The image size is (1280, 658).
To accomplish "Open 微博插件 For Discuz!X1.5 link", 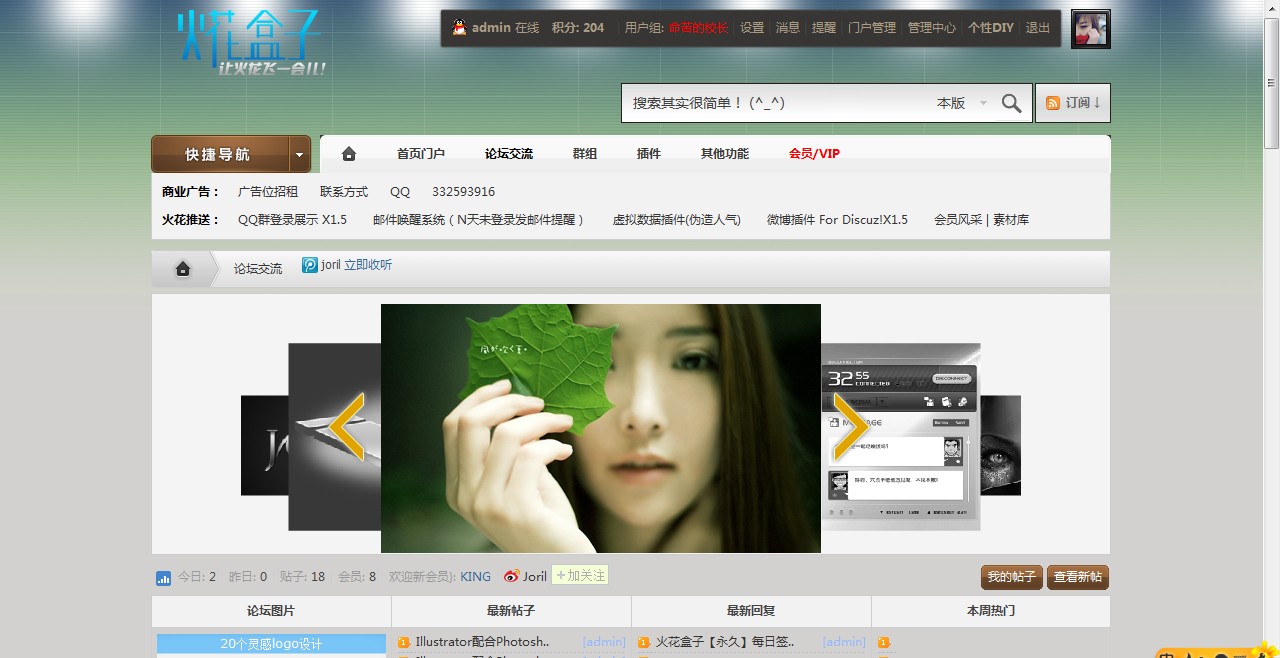I will point(837,220).
